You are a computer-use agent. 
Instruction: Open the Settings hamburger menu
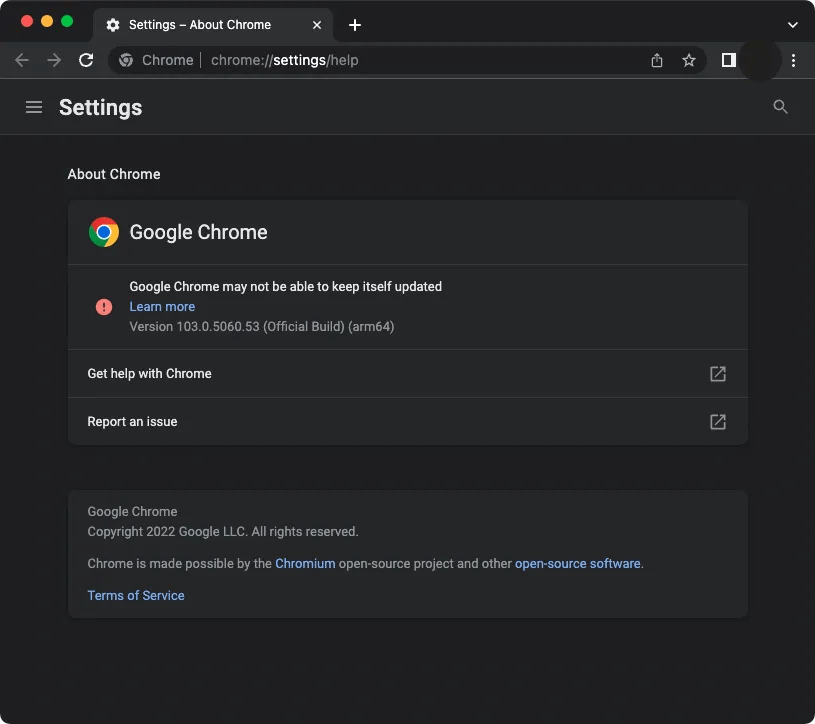click(x=34, y=107)
